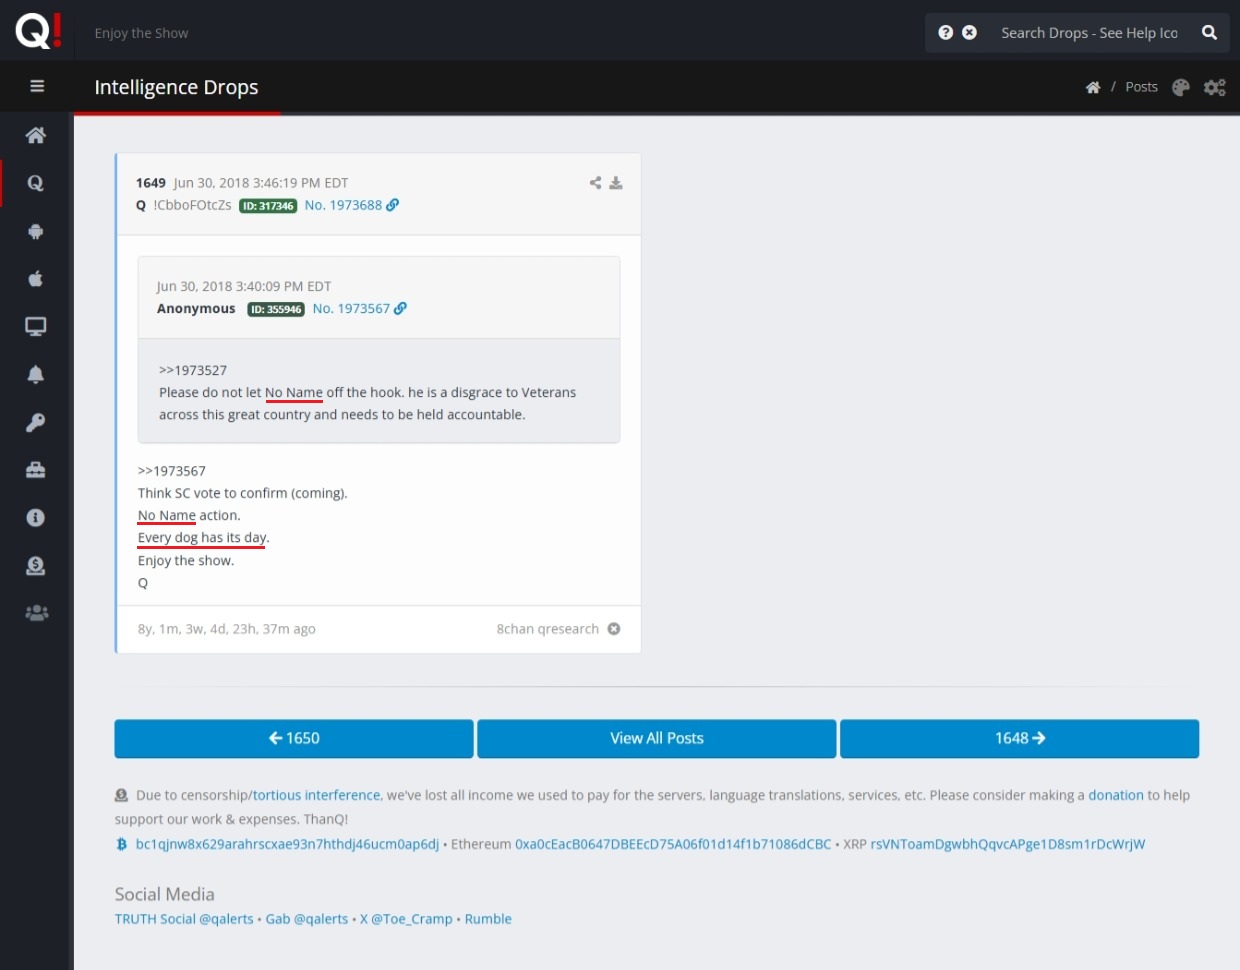The width and height of the screenshot is (1240, 970).
Task: Click the Ethereum wallet address
Action: 673,844
